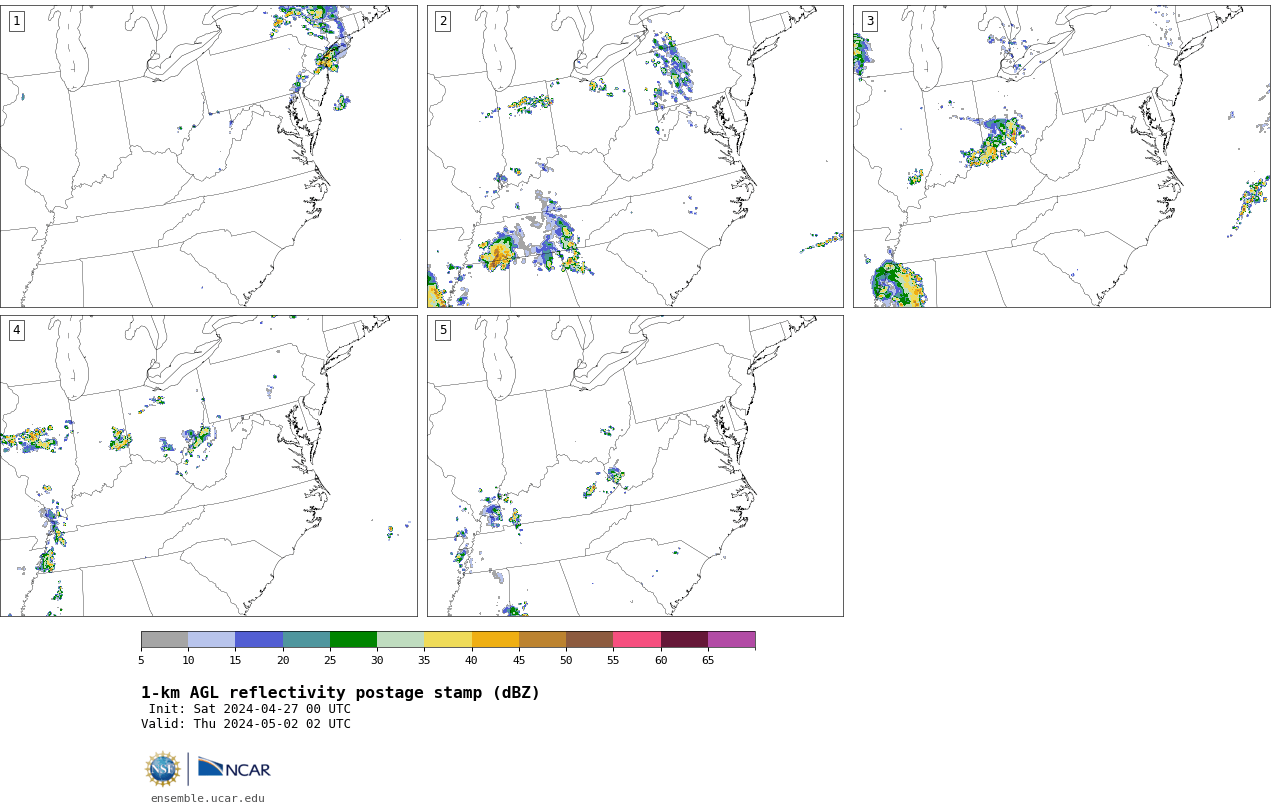
Task: Click the panel number label 1
Action: 16,21
